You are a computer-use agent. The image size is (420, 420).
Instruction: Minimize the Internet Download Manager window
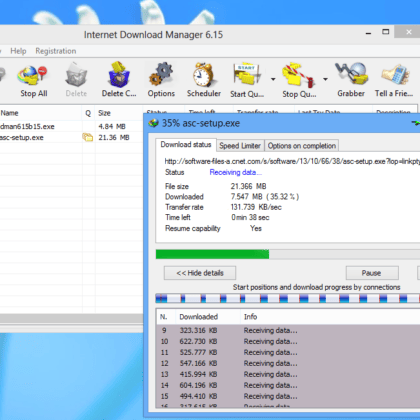(368, 33)
